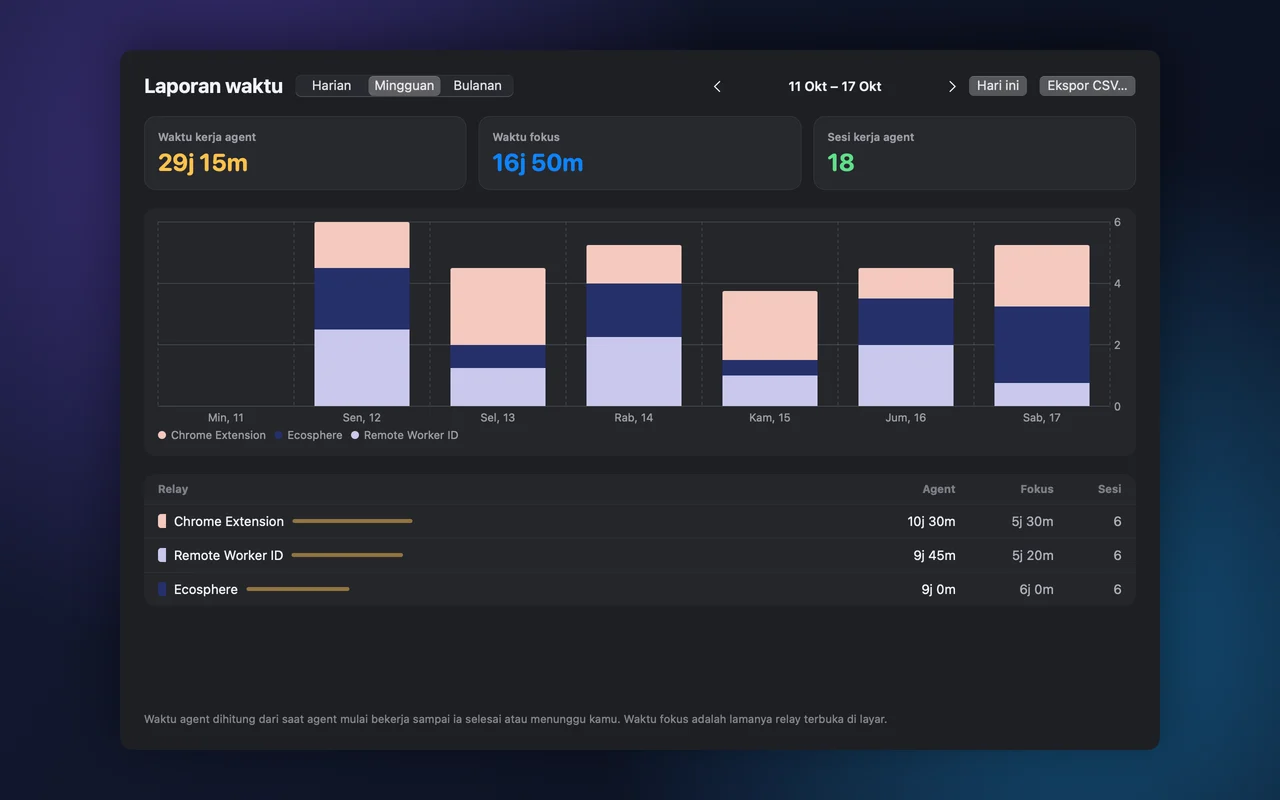Click Chrome Extension progress bar
This screenshot has width=1280, height=800.
[352, 521]
